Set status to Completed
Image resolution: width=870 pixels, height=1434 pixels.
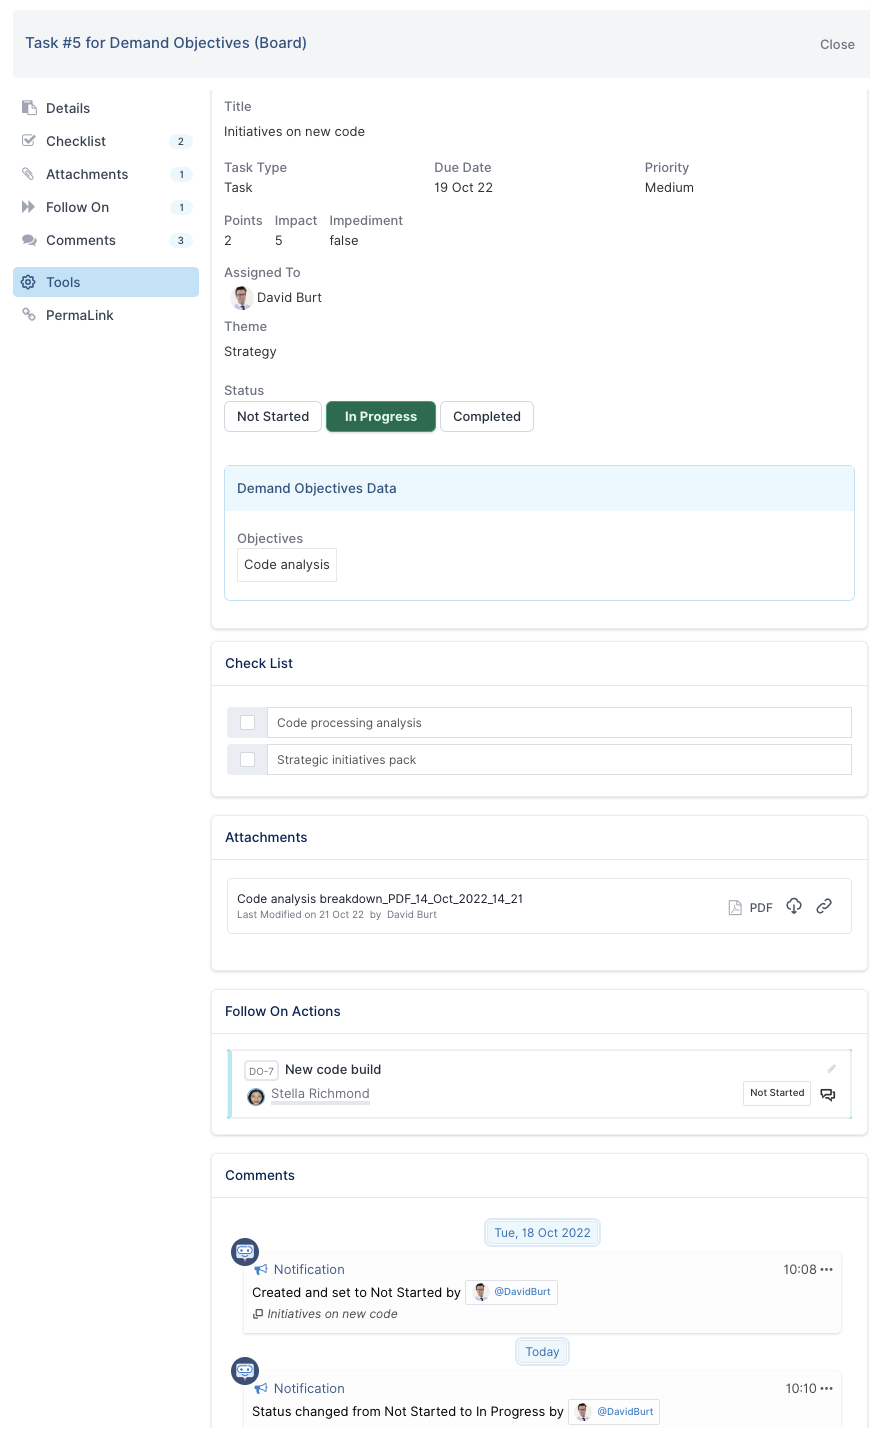coord(487,417)
